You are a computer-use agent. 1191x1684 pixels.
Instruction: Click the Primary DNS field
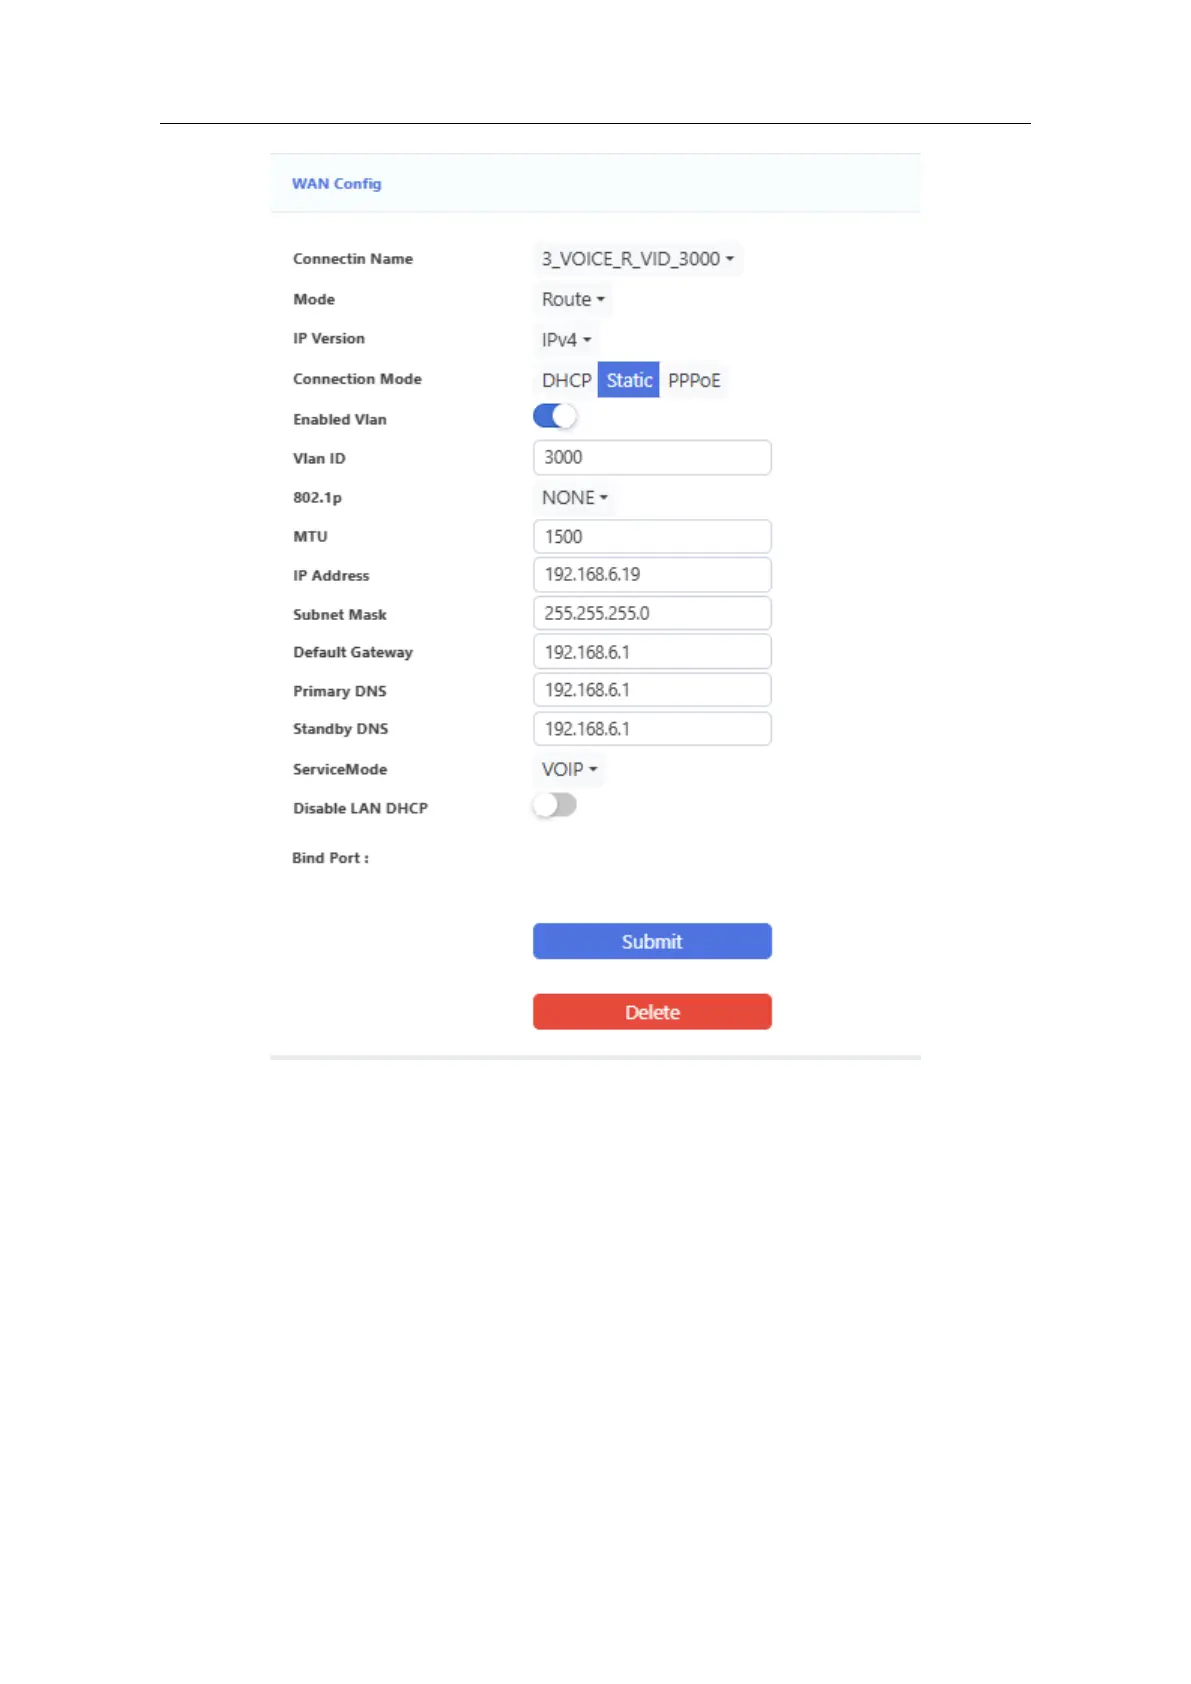[652, 690]
